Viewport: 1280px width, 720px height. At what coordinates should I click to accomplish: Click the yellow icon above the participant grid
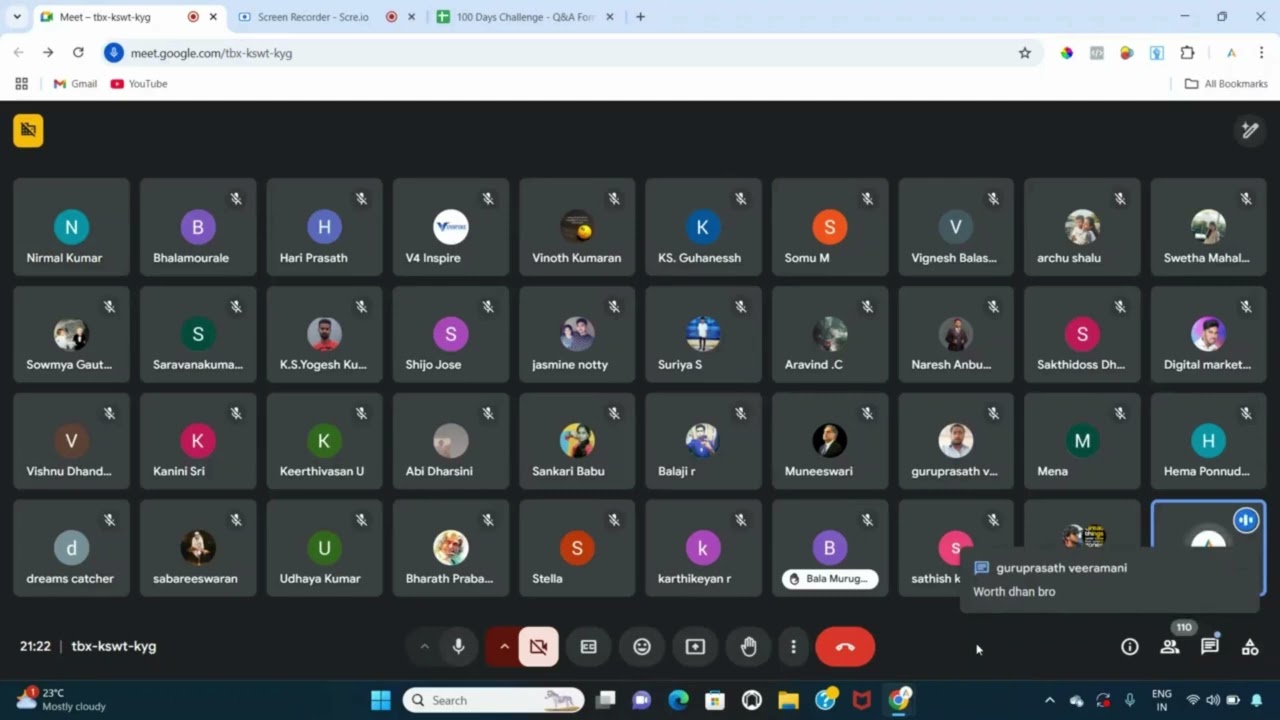click(28, 130)
